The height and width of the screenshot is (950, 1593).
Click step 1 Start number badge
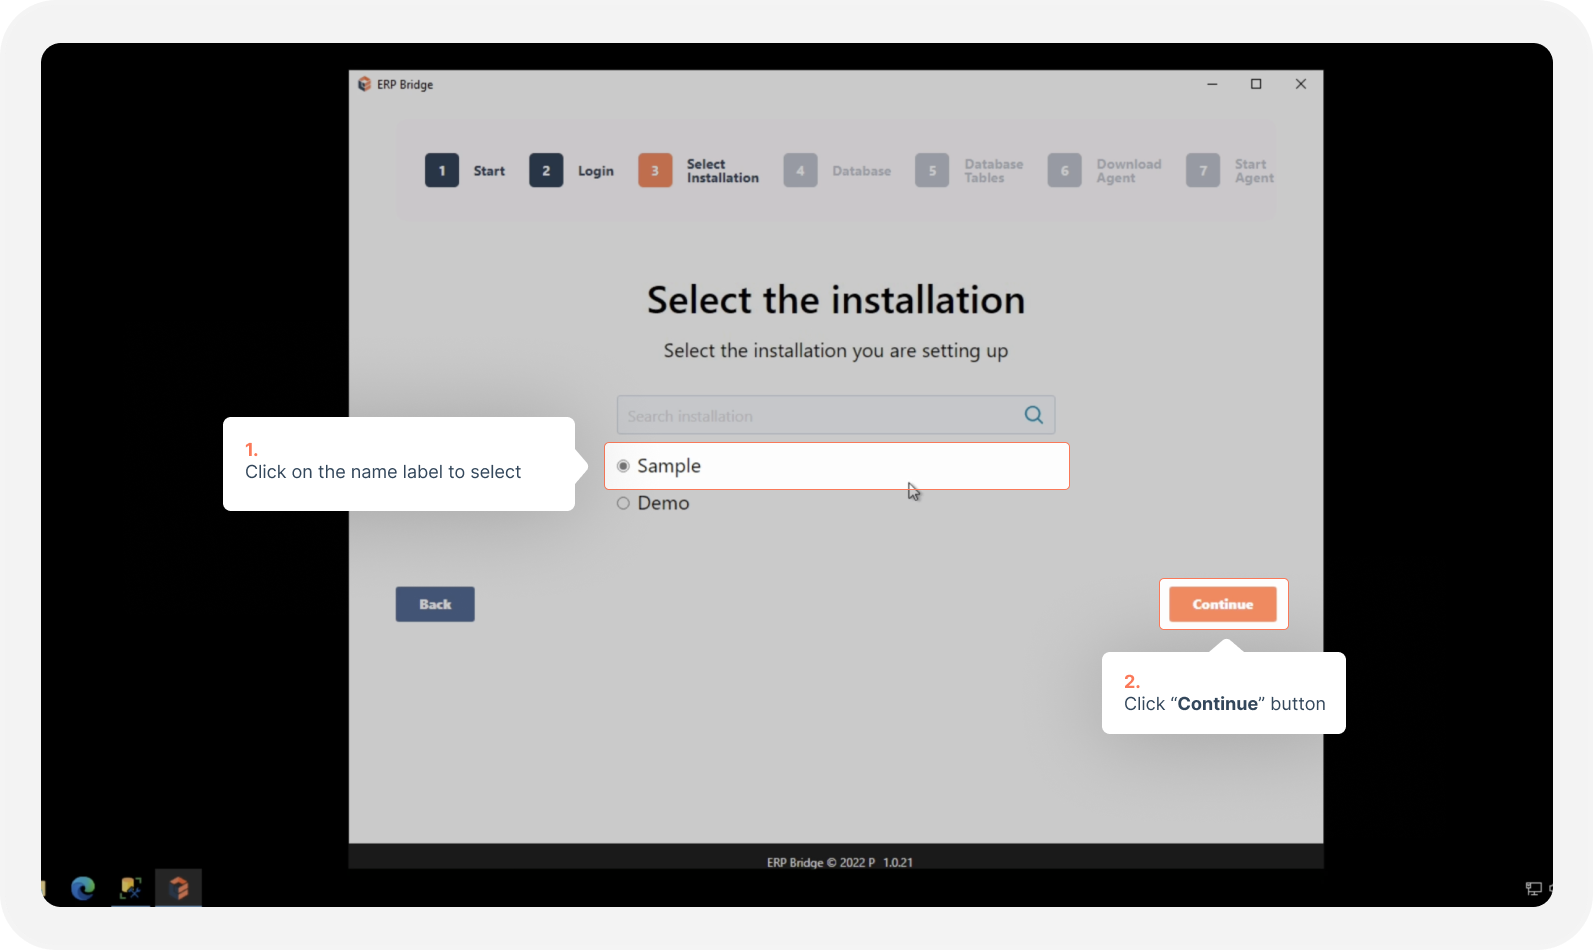tap(442, 171)
